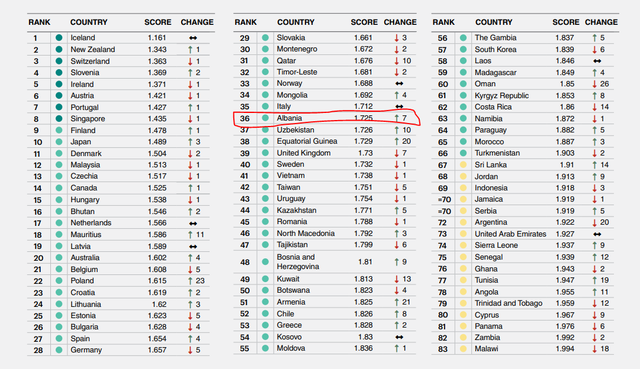This screenshot has width=640, height=369.
Task: Select the country name Timor-Leste
Action: pos(297,72)
